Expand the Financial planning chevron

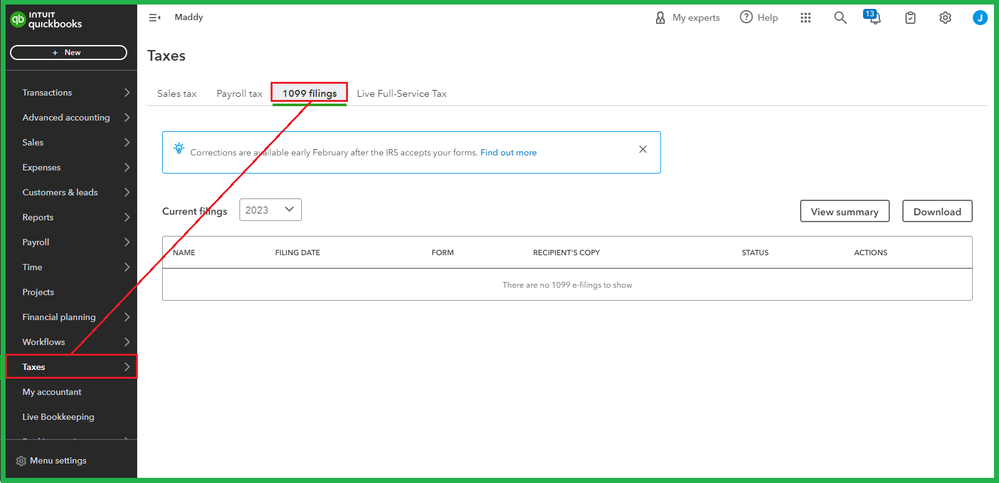click(x=127, y=317)
